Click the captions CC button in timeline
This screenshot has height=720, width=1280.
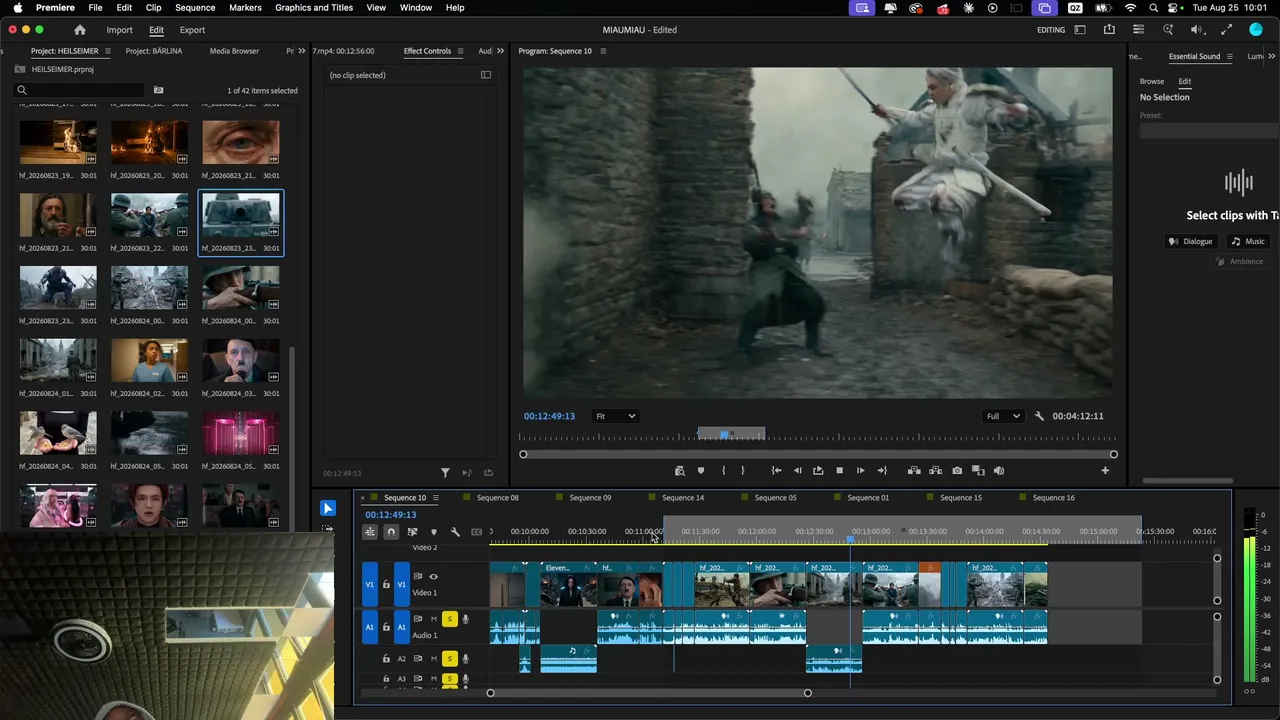476,532
